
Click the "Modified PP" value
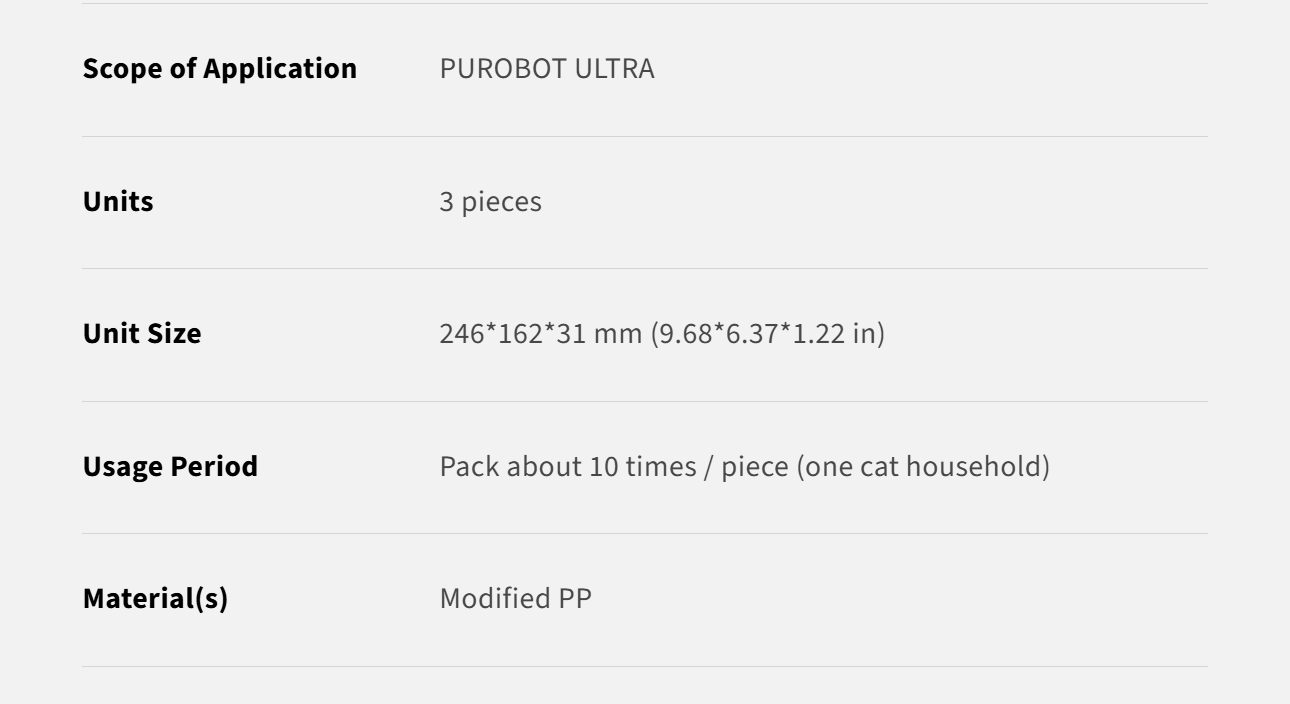(516, 599)
